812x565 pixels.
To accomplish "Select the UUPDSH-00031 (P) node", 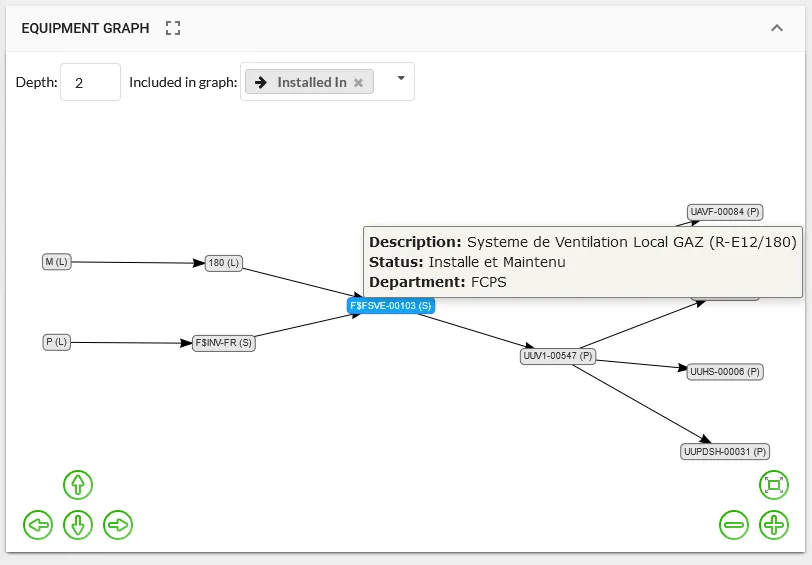I will pos(725,452).
